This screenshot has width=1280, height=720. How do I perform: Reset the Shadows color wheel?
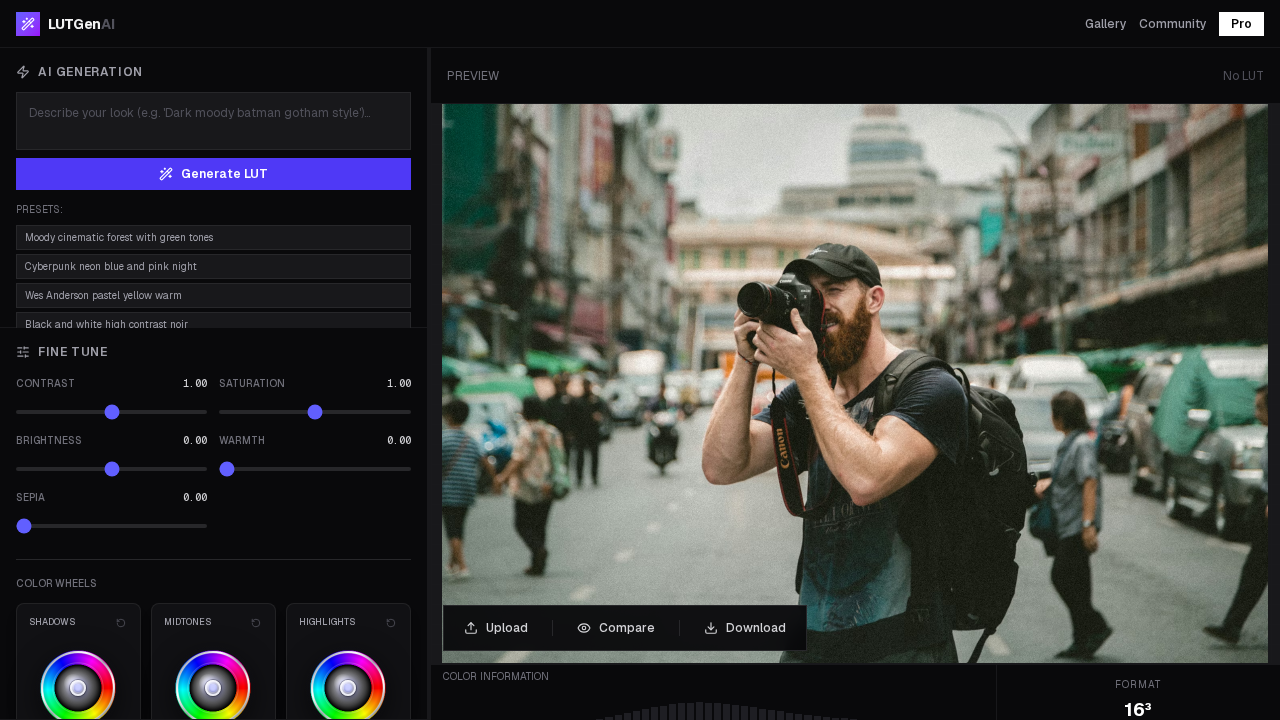tap(120, 622)
